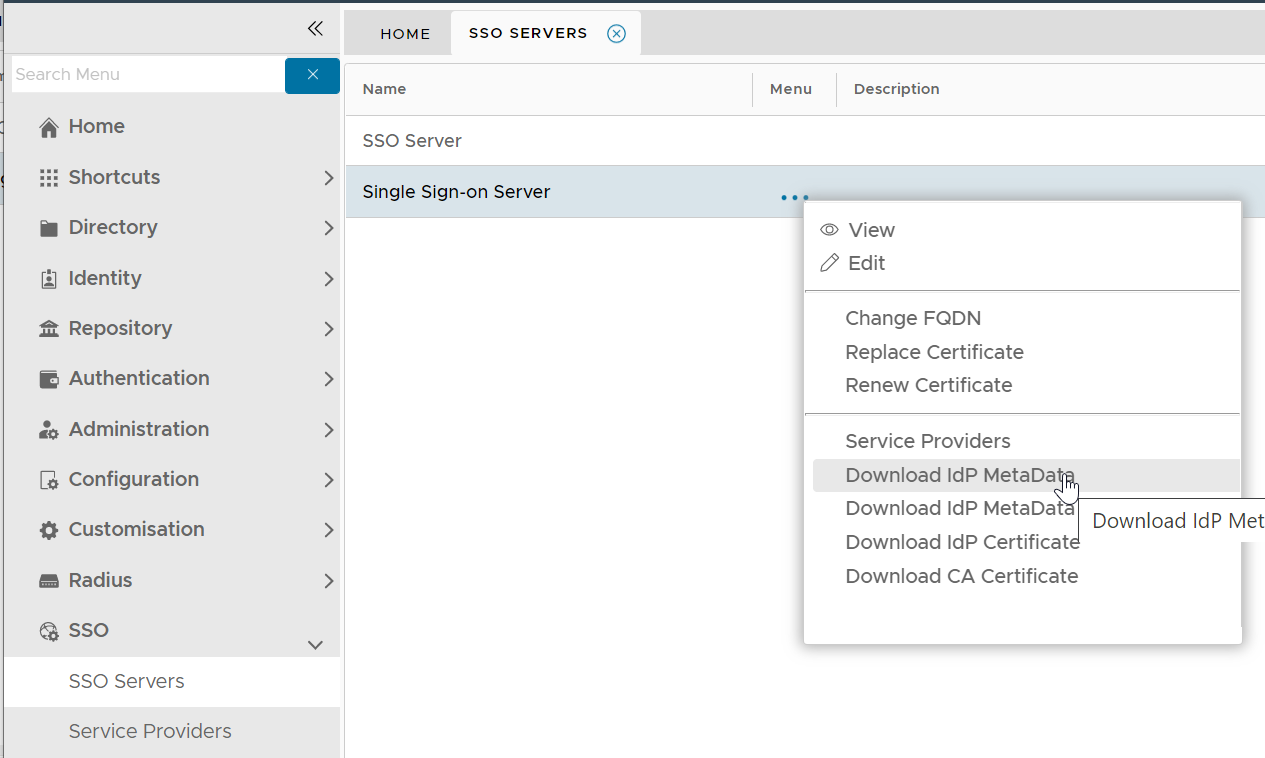Select Replace Certificate from the context menu

click(934, 352)
